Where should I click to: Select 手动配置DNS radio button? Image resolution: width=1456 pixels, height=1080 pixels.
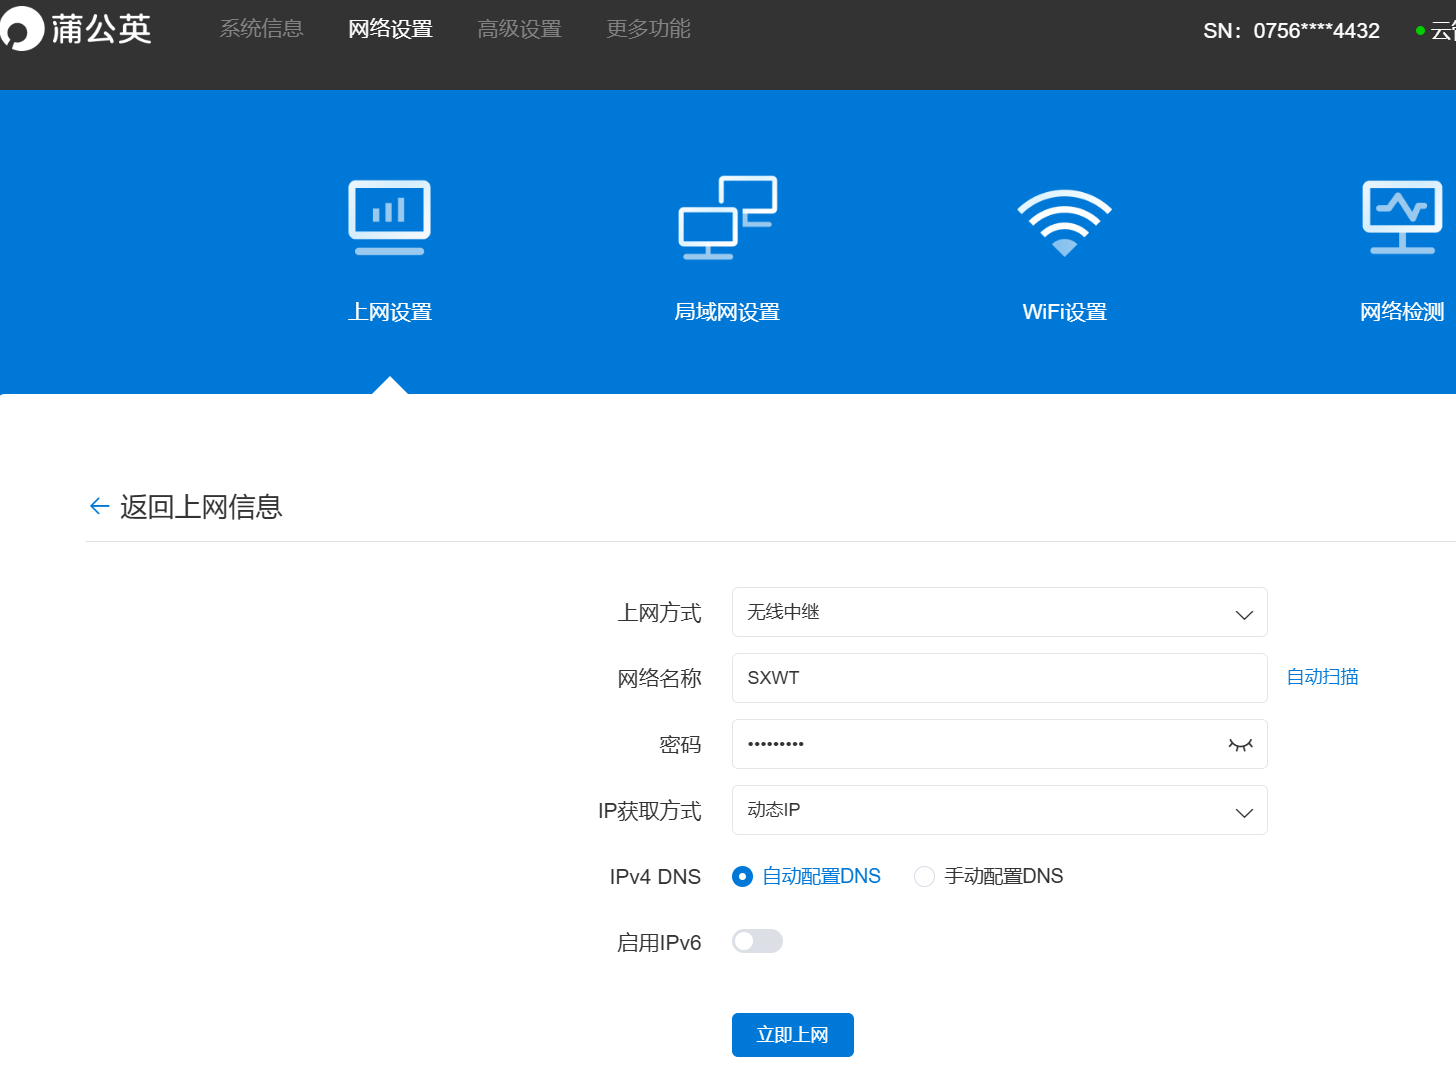924,877
